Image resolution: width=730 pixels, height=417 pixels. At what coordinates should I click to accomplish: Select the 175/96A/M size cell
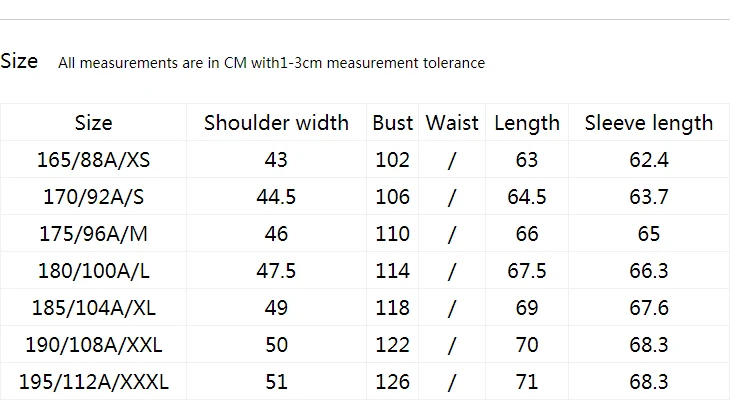coord(94,234)
